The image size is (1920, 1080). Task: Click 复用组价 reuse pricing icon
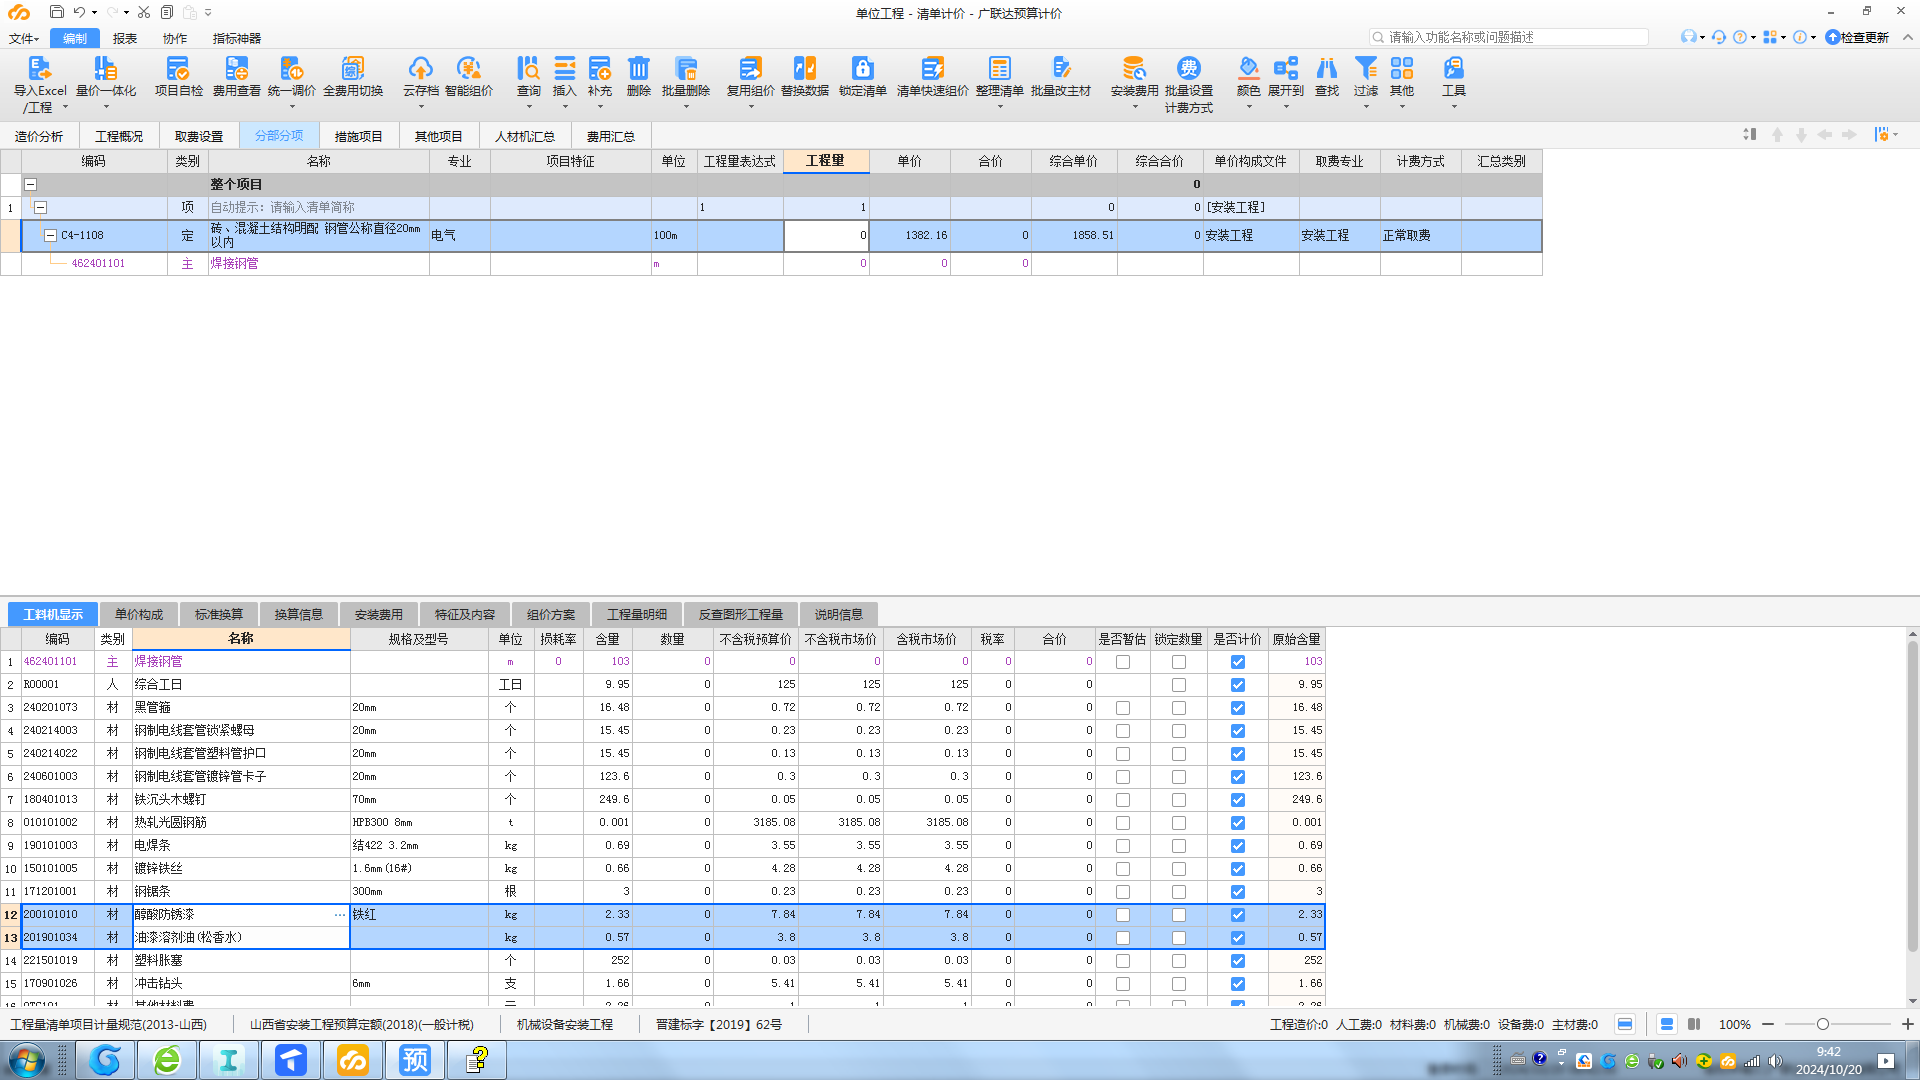tap(750, 68)
